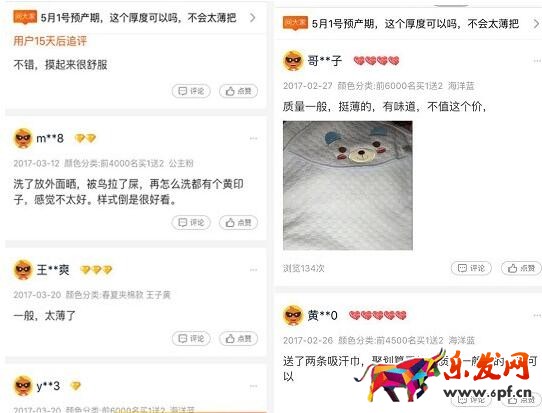Screen dimensions: 542x413
Task: Open more options for m**8 review
Action: [x=253, y=139]
